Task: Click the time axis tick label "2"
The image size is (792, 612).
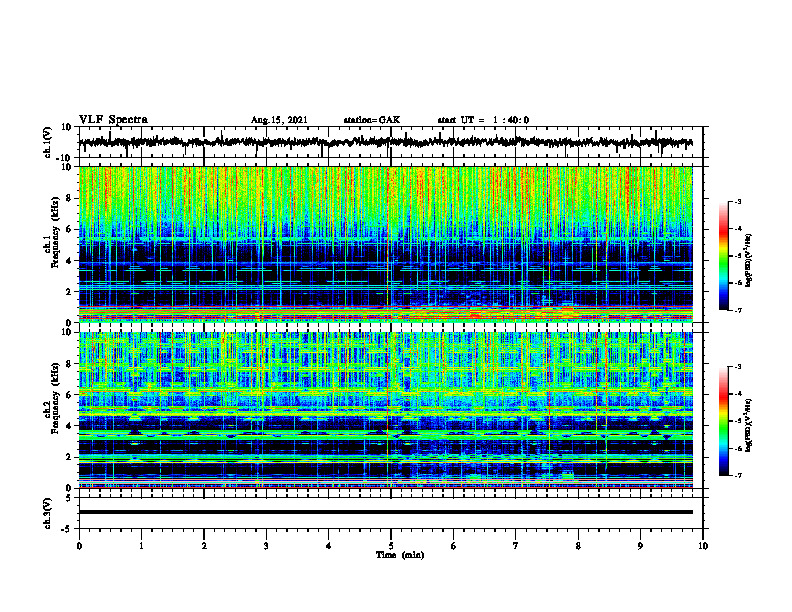Action: point(204,546)
